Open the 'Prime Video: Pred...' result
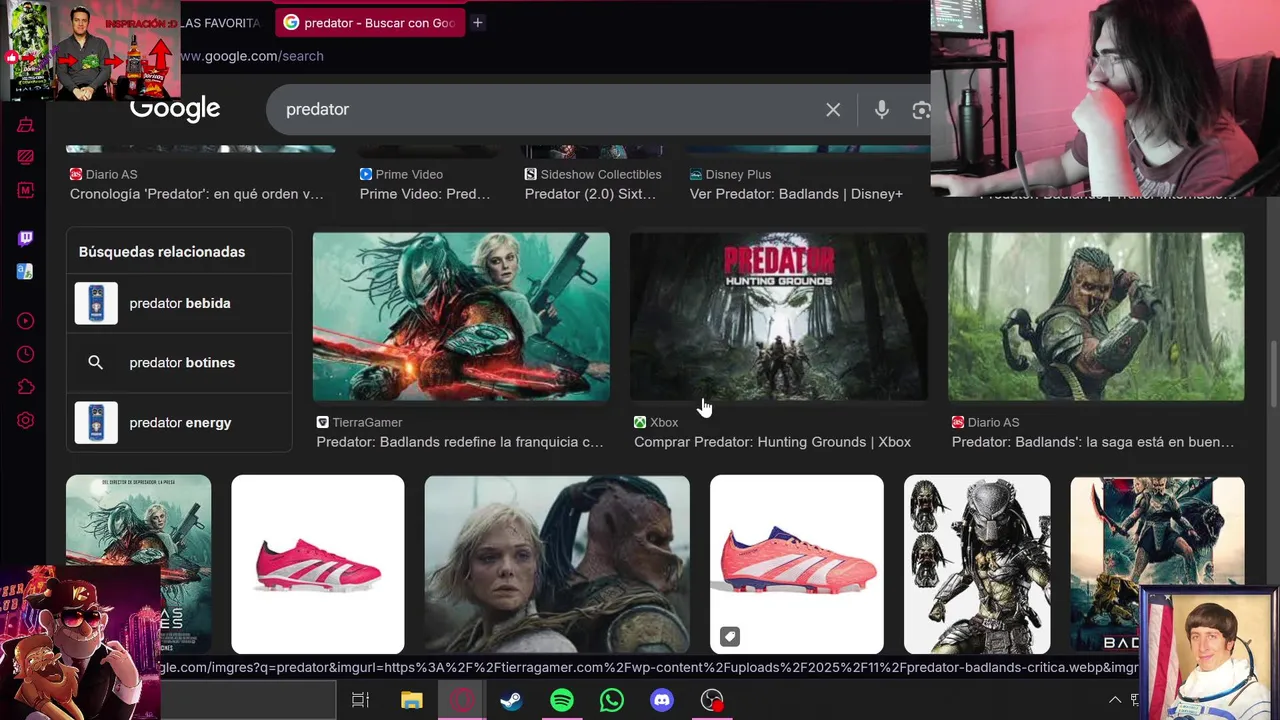Viewport: 1280px width, 720px height. [x=425, y=194]
